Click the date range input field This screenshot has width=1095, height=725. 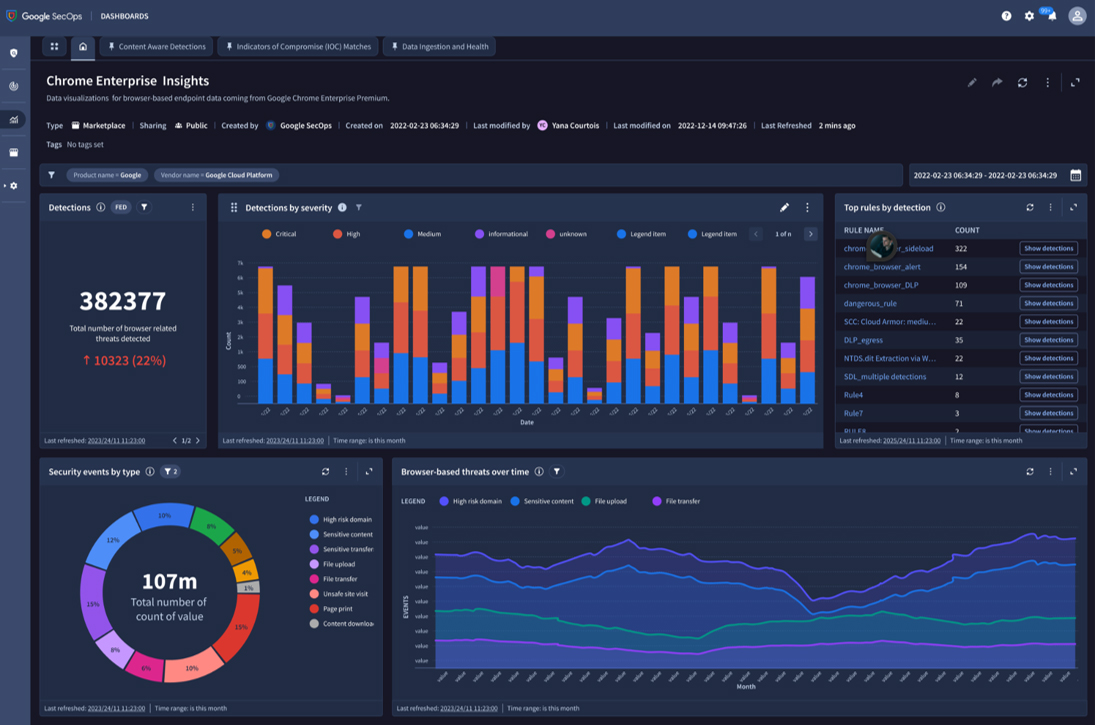click(985, 175)
